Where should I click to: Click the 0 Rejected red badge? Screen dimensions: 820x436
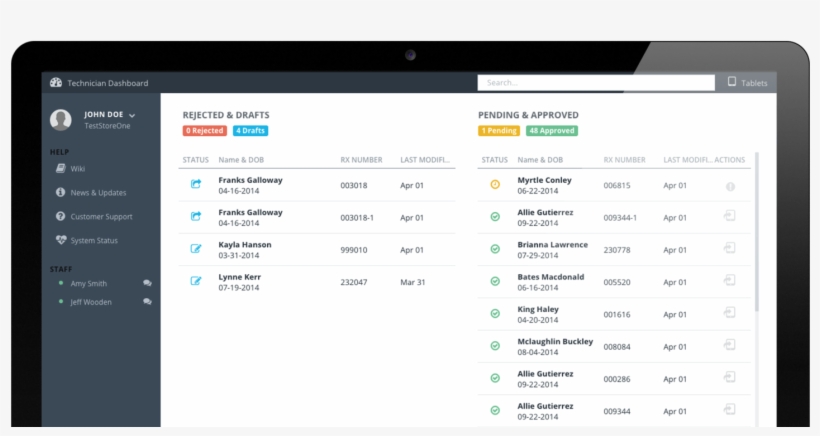205,131
